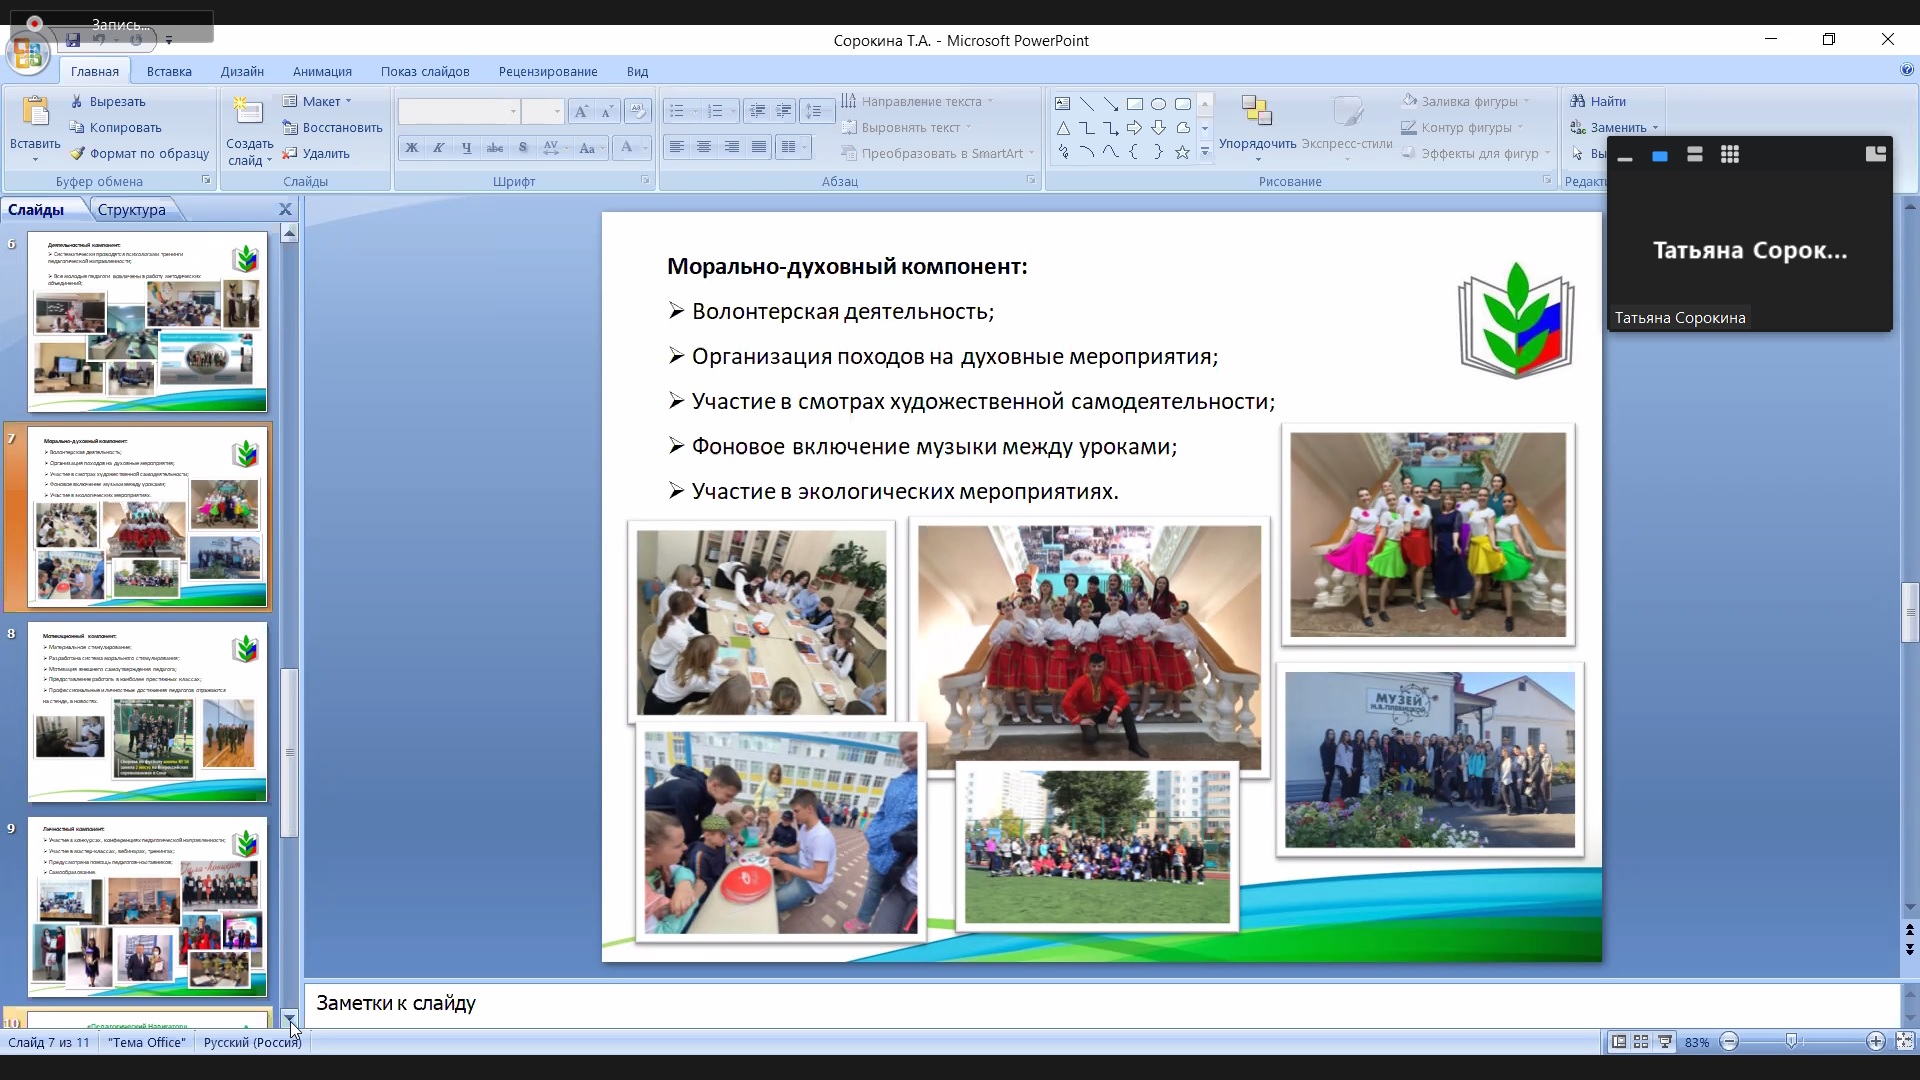This screenshot has height=1080, width=1920.
Task: Click Fit slide to window icon
Action: 1904,1042
